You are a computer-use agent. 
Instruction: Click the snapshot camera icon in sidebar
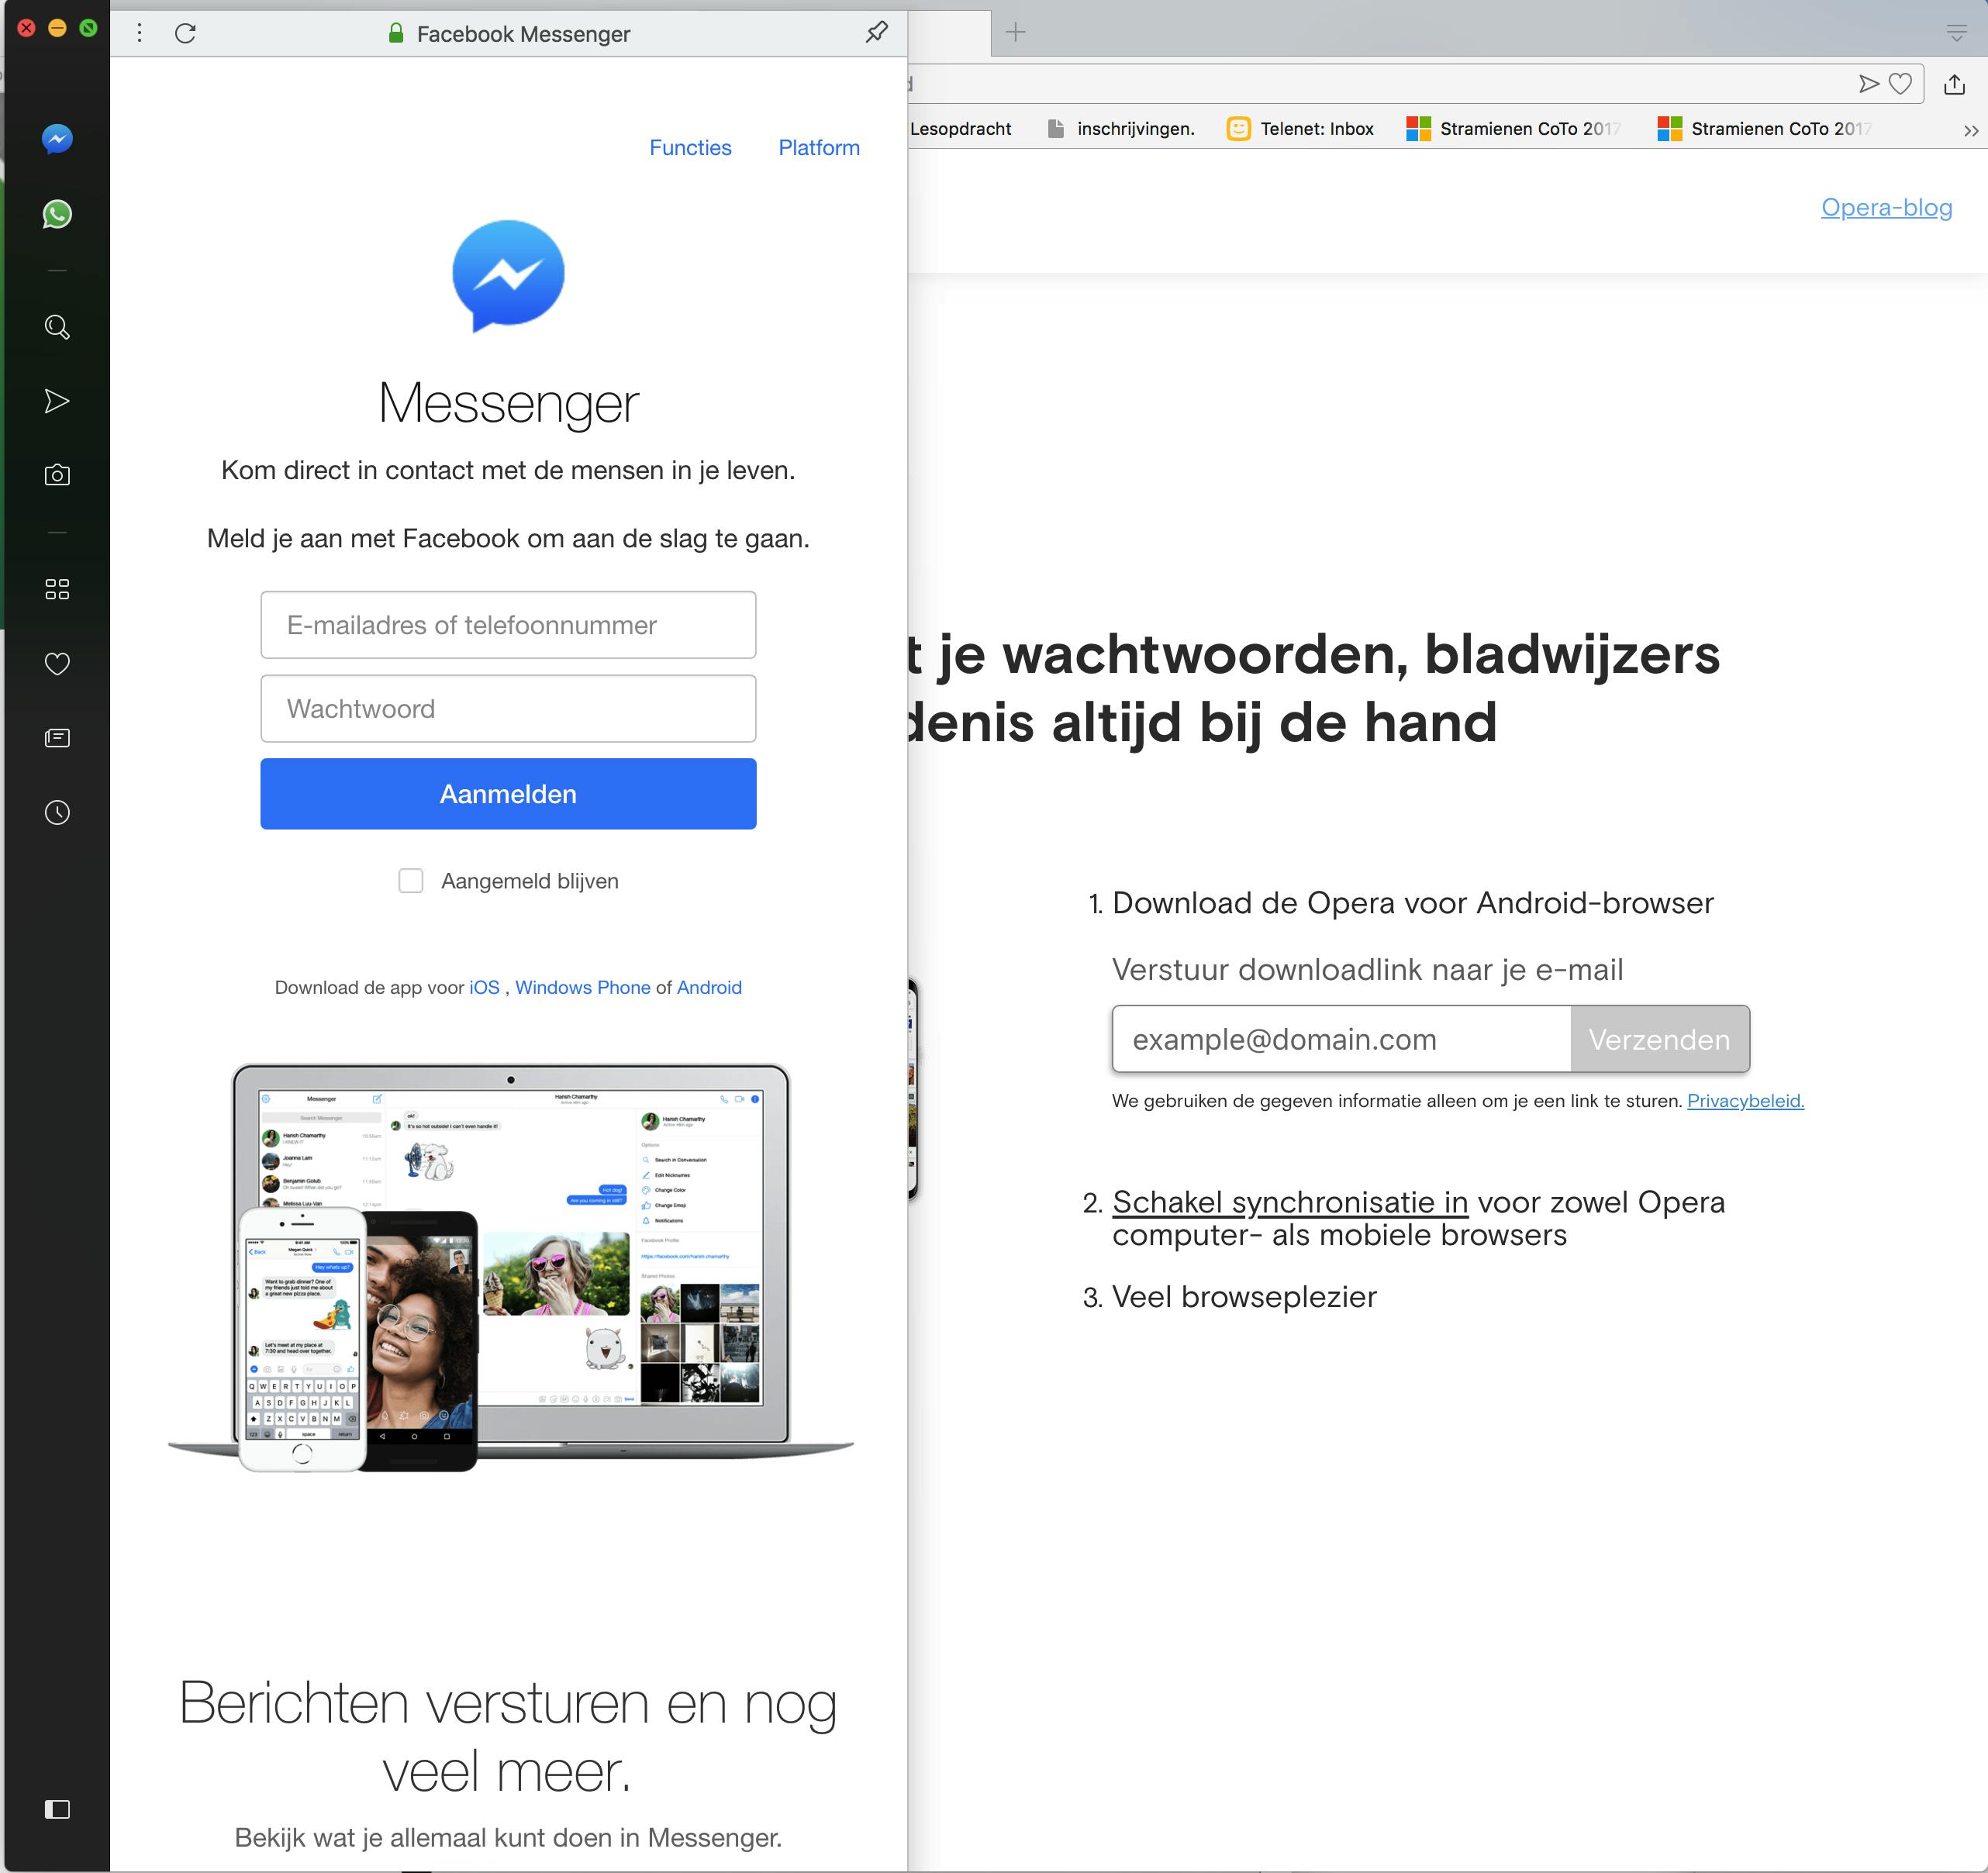(57, 475)
